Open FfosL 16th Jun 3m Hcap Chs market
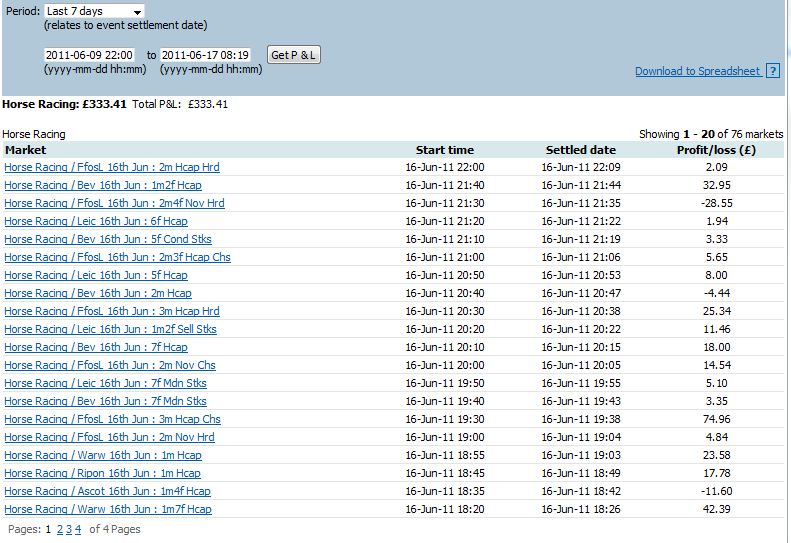The height and width of the screenshot is (543, 791). pos(112,419)
